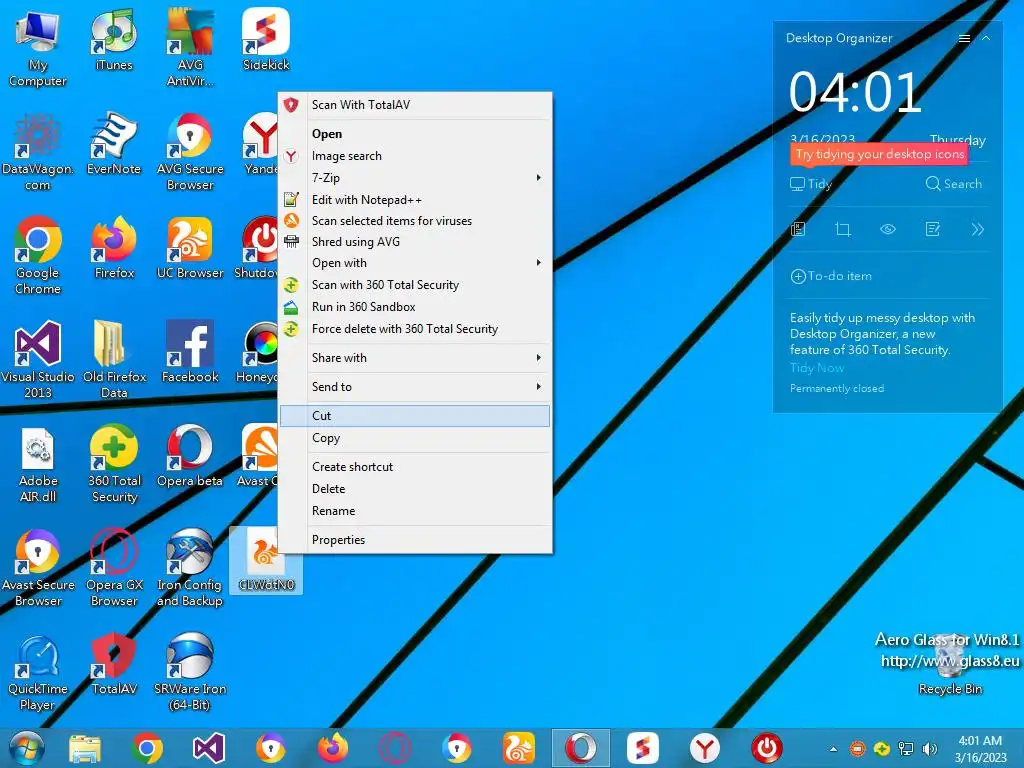Expand the 7-Zip submenu

pos(415,178)
